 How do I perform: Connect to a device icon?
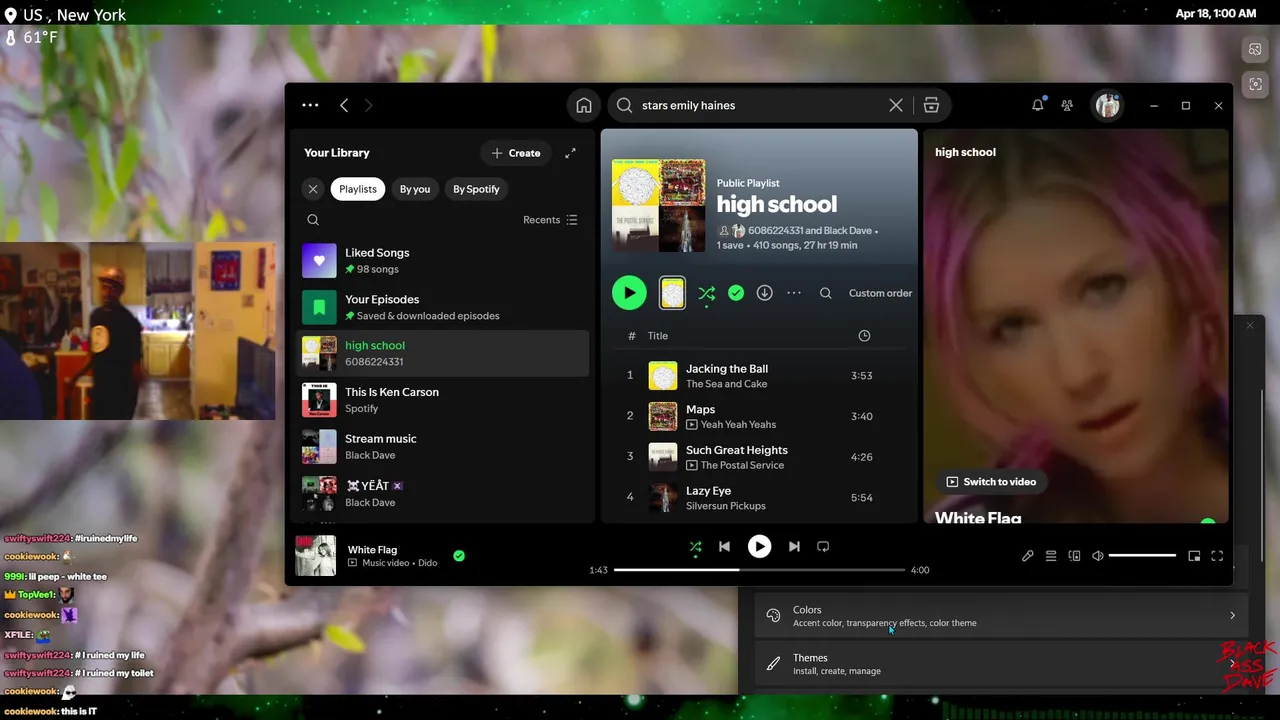(1074, 556)
